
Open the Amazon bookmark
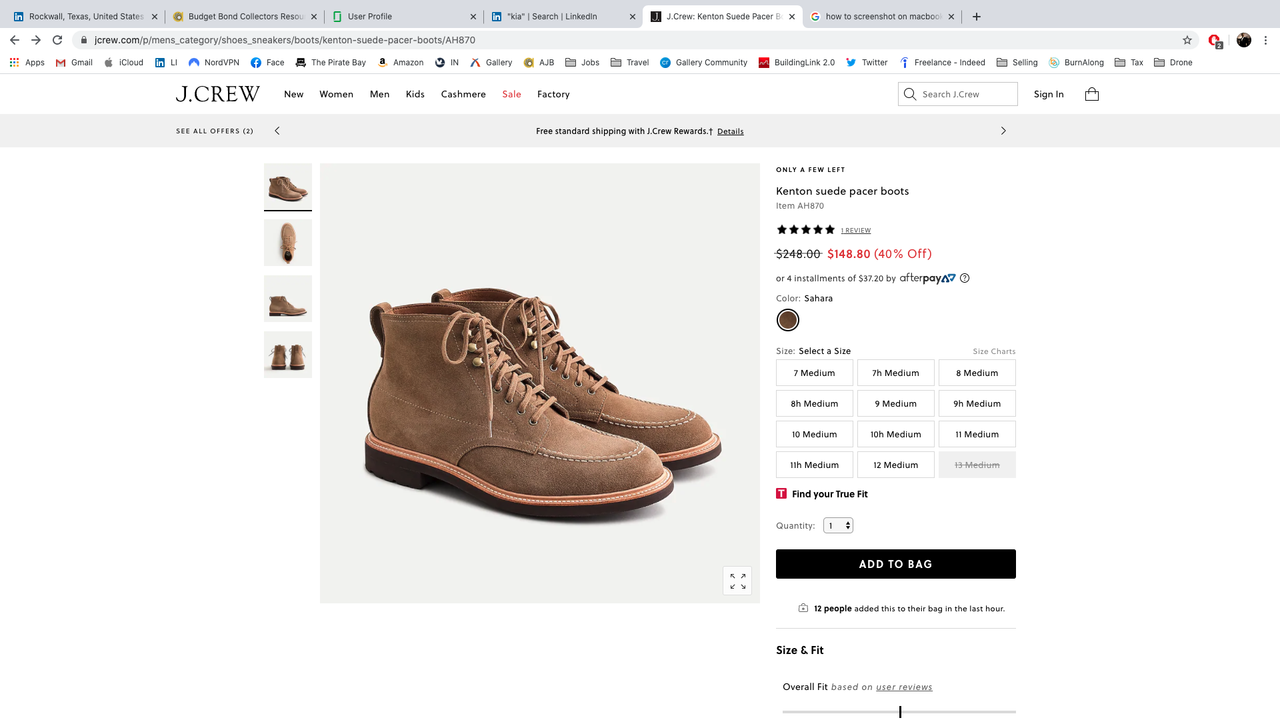click(400, 62)
